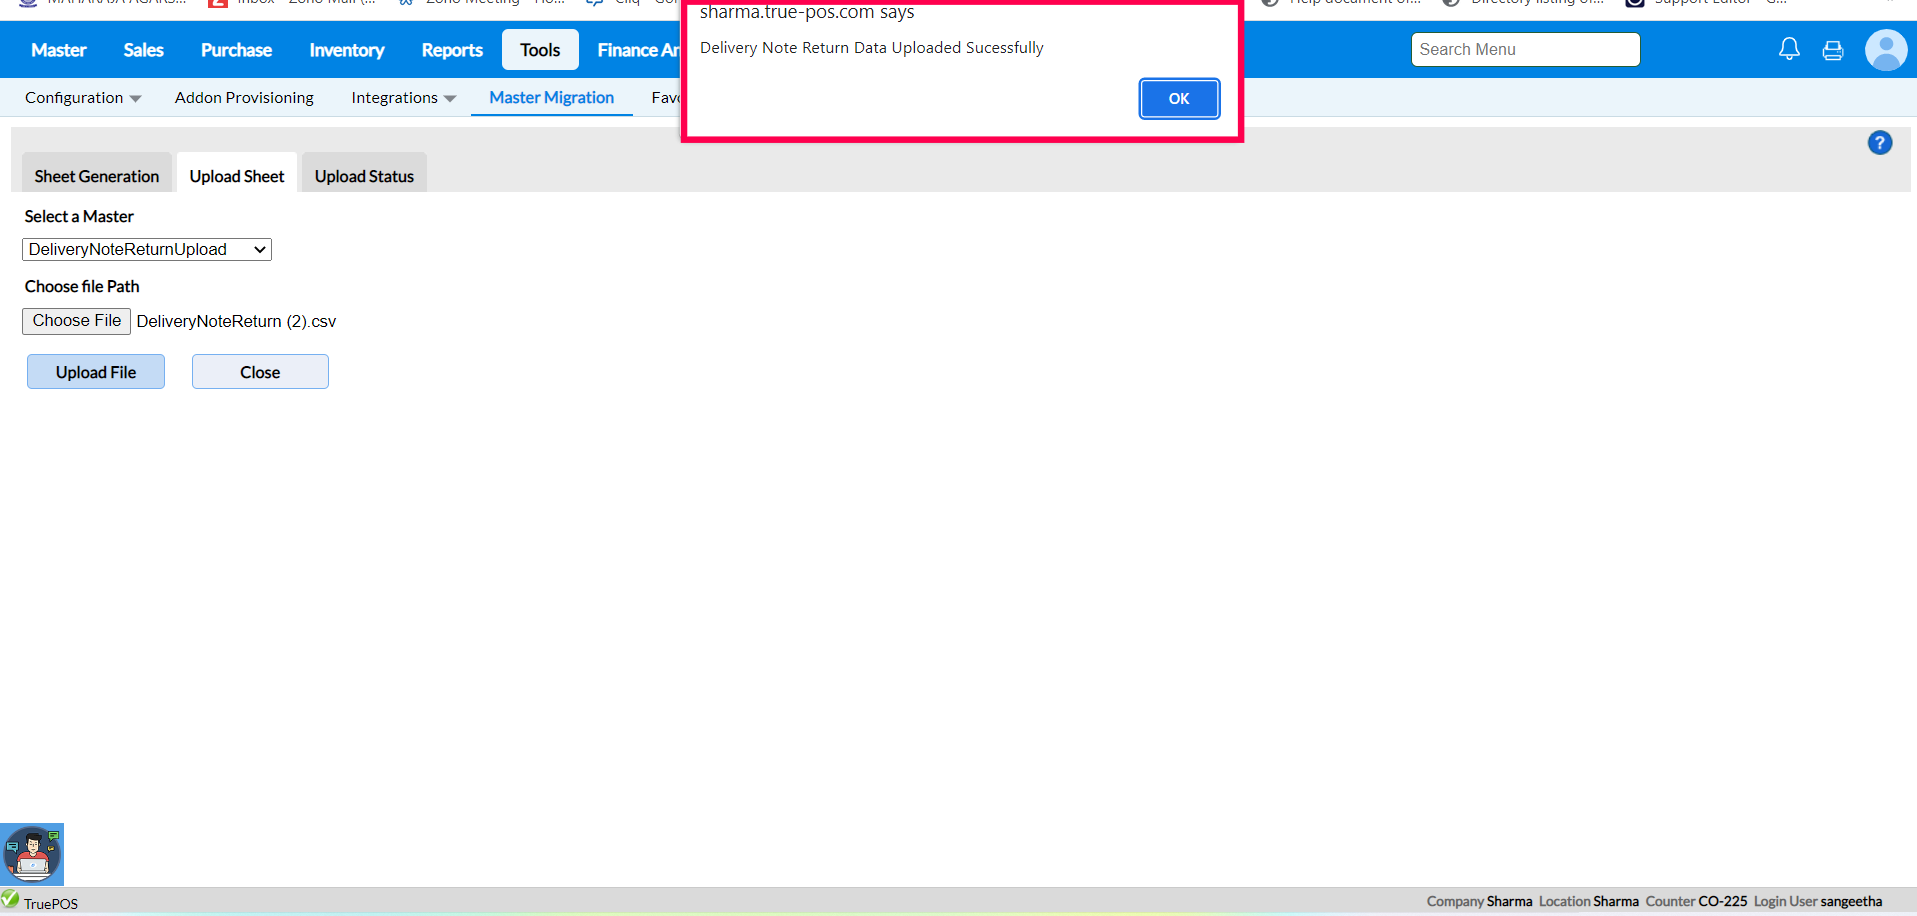
Task: Click the DeliveryNoteReturn (2).csv file name
Action: (236, 322)
